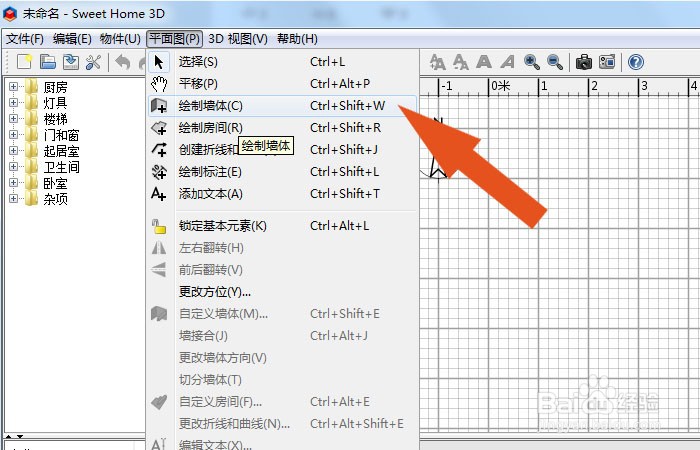Open preferences via the tools icon

click(x=93, y=62)
